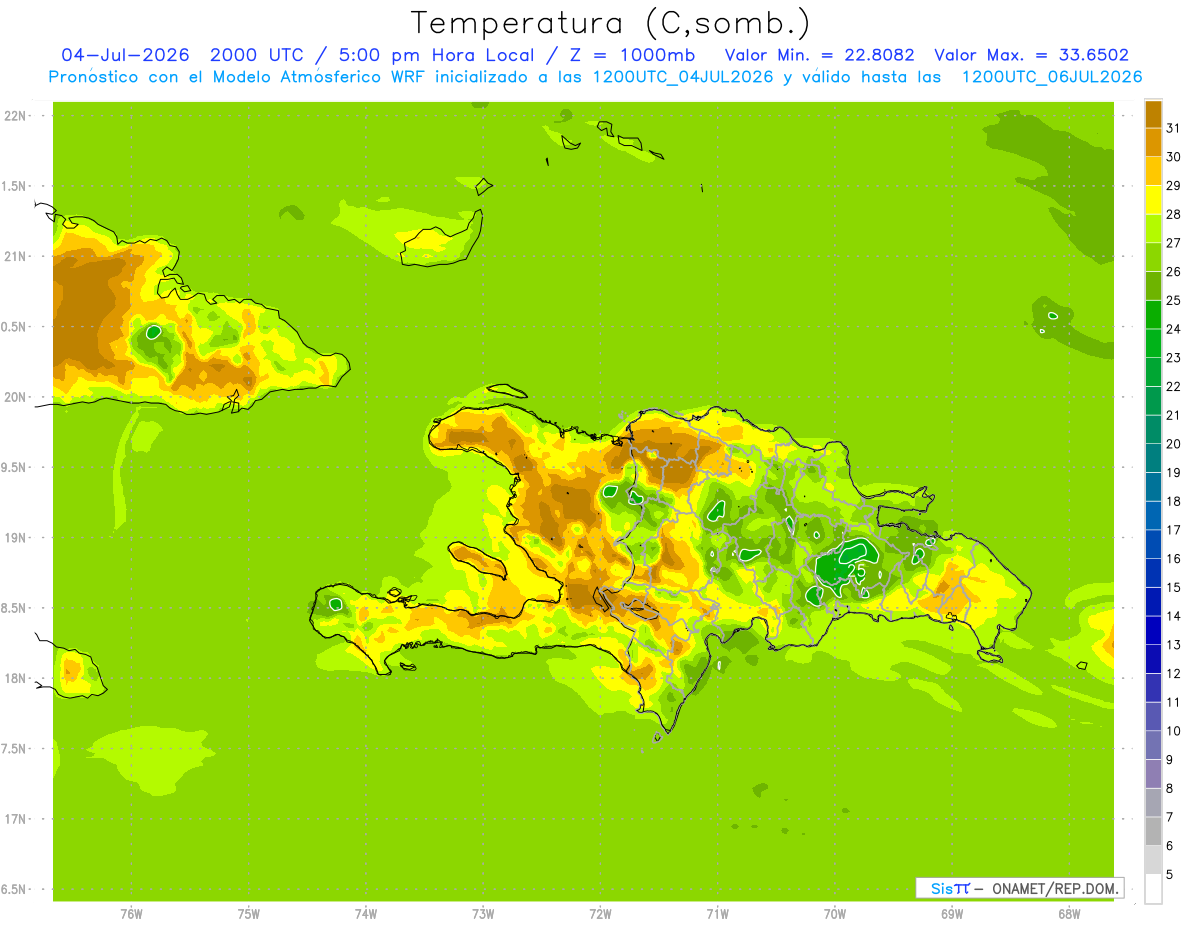Click the validity stamp "1200UTC_06JUL2026"
This screenshot has width=1200, height=927.
[1052, 77]
